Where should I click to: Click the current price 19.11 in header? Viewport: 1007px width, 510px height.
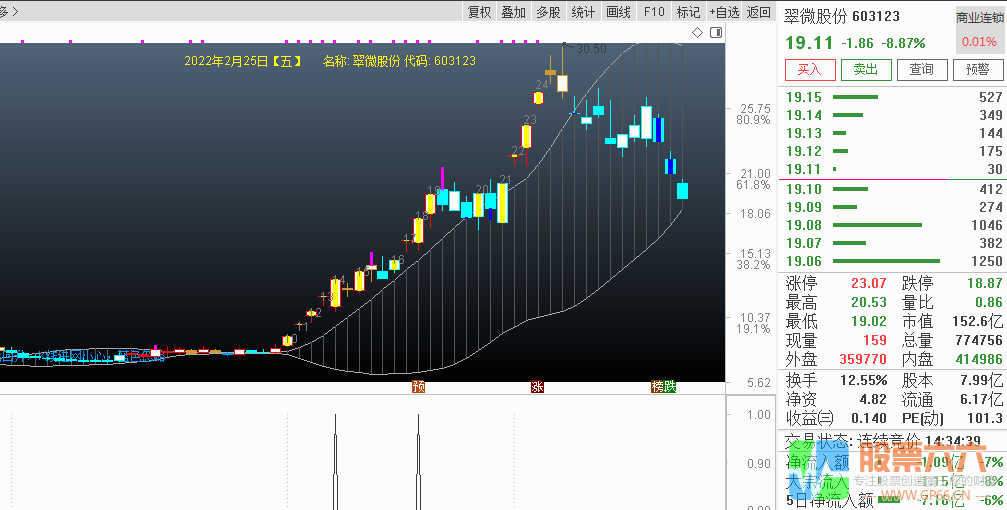[x=809, y=43]
